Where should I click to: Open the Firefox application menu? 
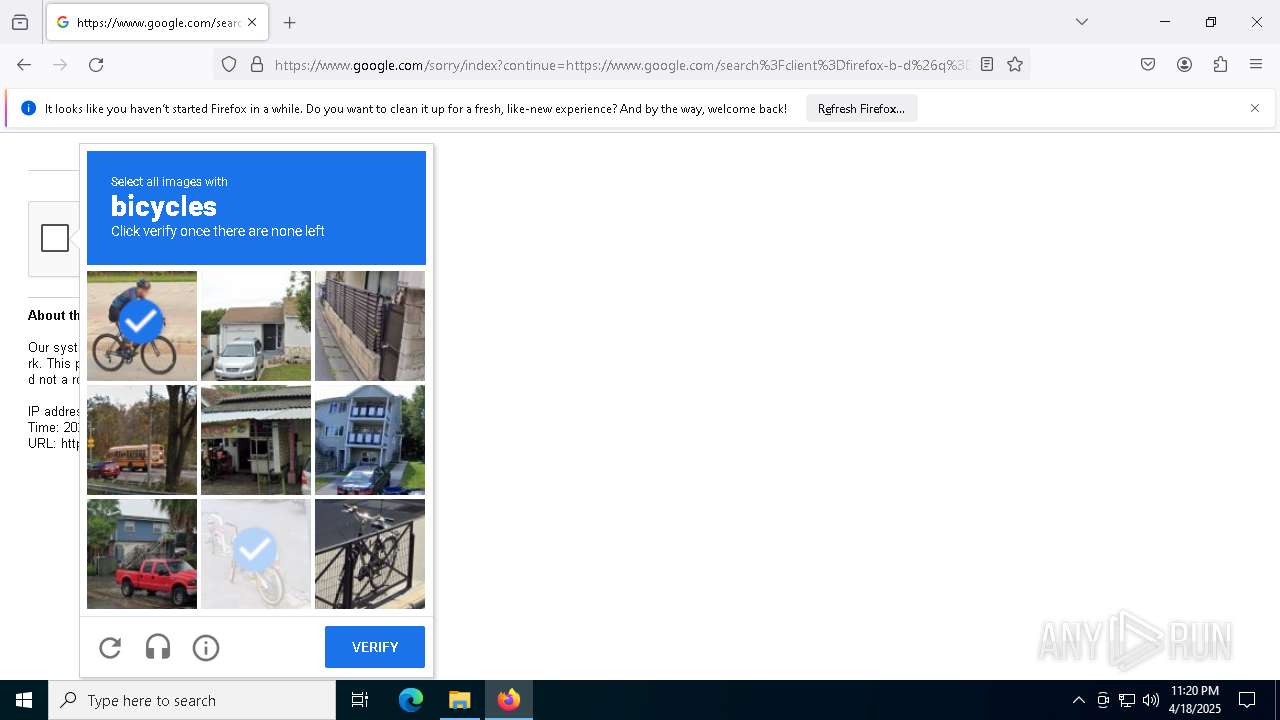pos(1256,65)
